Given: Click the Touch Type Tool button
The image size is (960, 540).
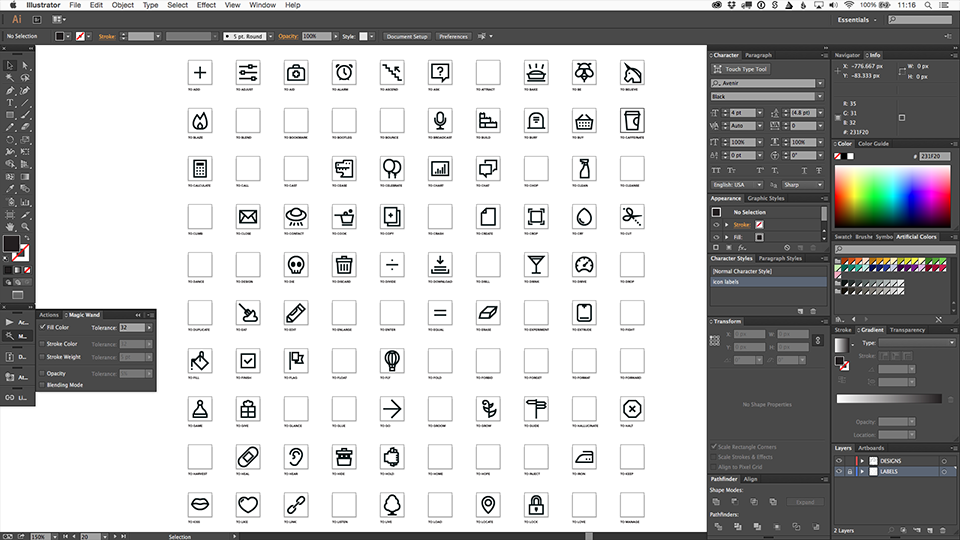Looking at the screenshot, I should click(741, 69).
